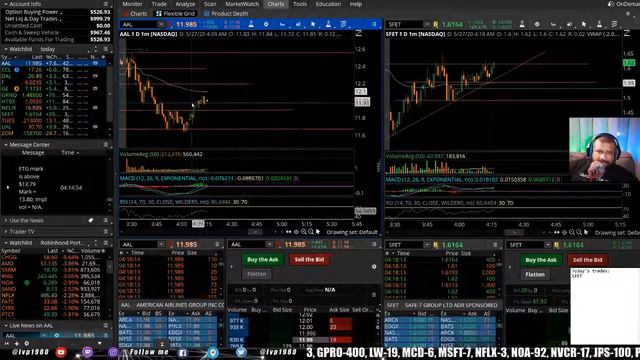Switch to the Flexible Grid tab
This screenshot has height=360, width=640.
coord(175,13)
